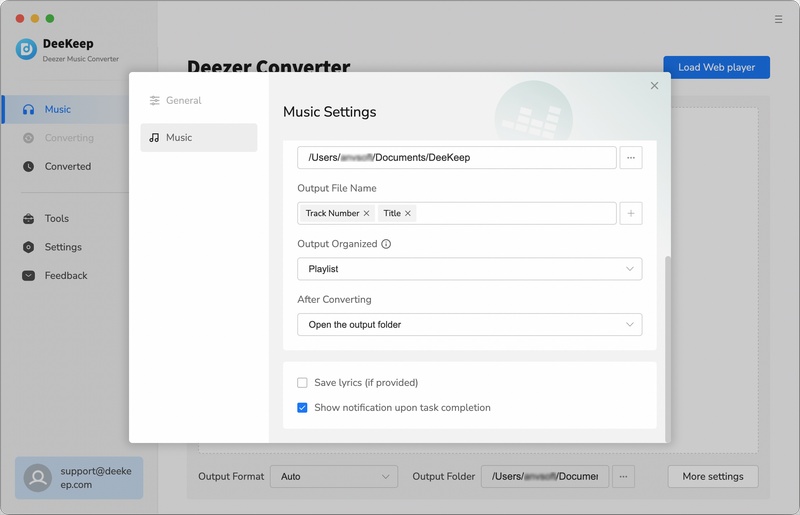800x515 pixels.
Task: Click the bottom Output Folder path field
Action: [545, 476]
